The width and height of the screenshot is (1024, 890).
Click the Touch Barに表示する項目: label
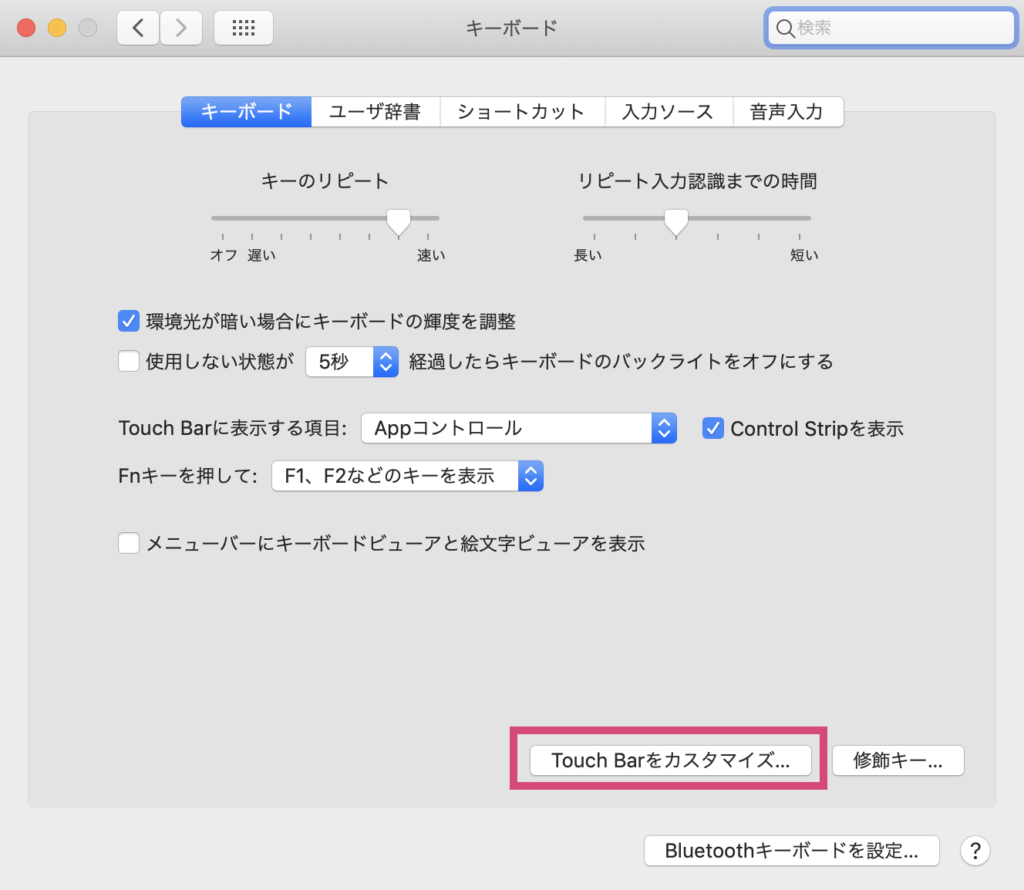point(232,428)
